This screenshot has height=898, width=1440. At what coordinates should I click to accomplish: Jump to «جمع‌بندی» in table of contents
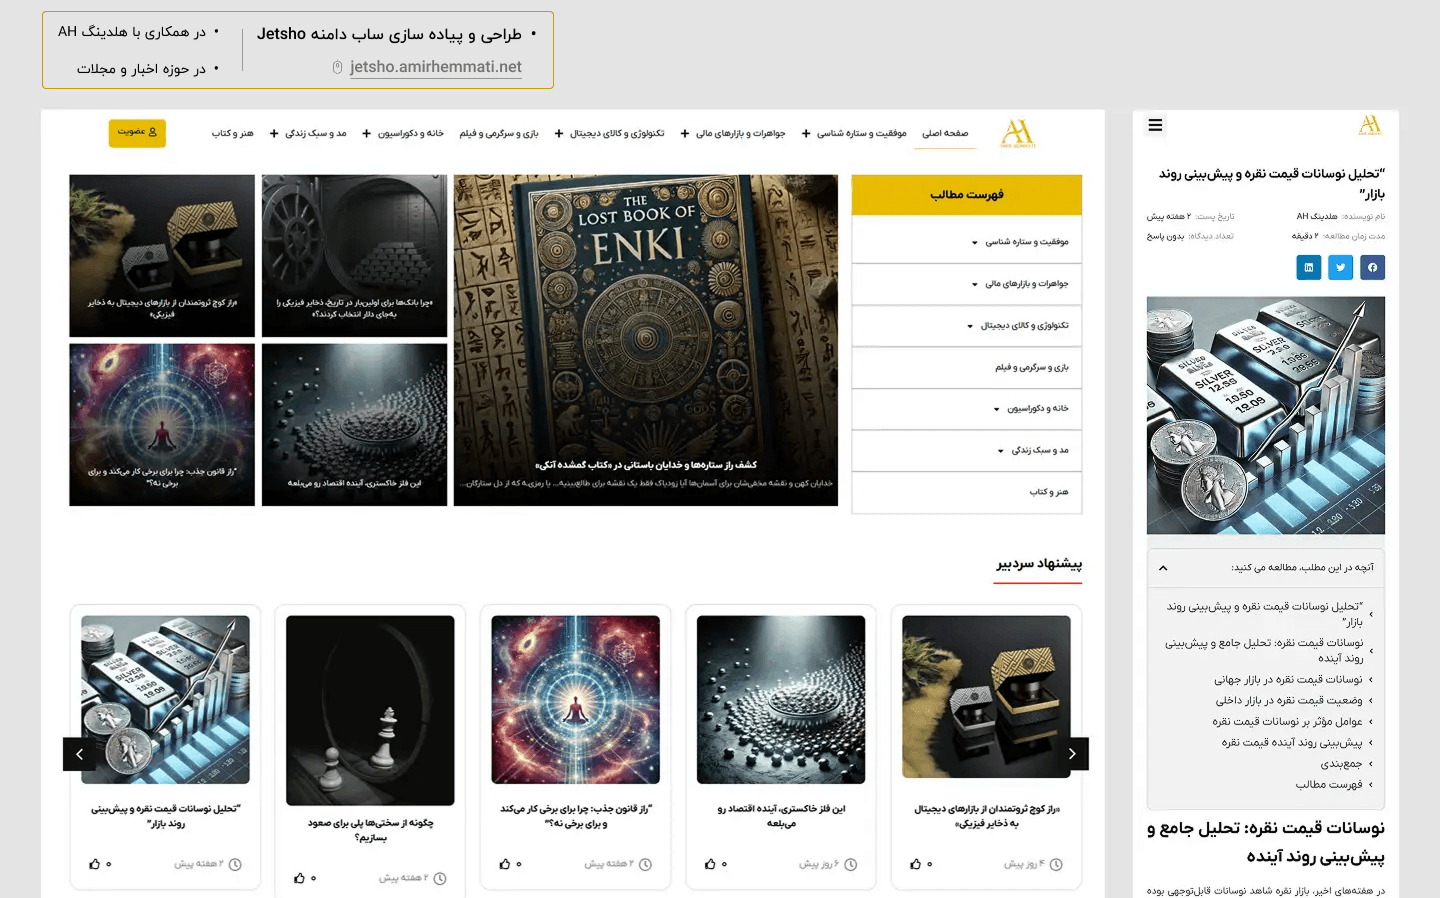click(x=1342, y=764)
